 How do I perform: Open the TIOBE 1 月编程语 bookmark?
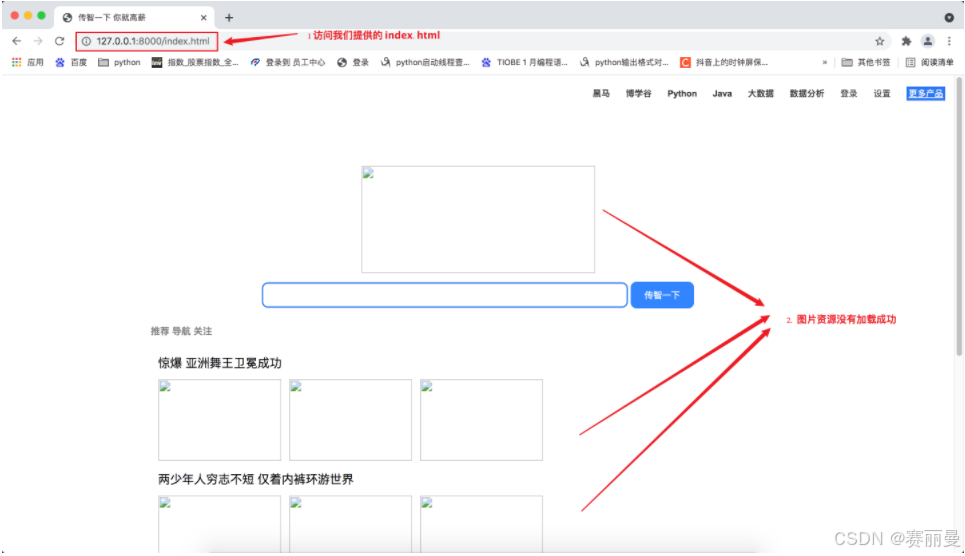(x=524, y=62)
